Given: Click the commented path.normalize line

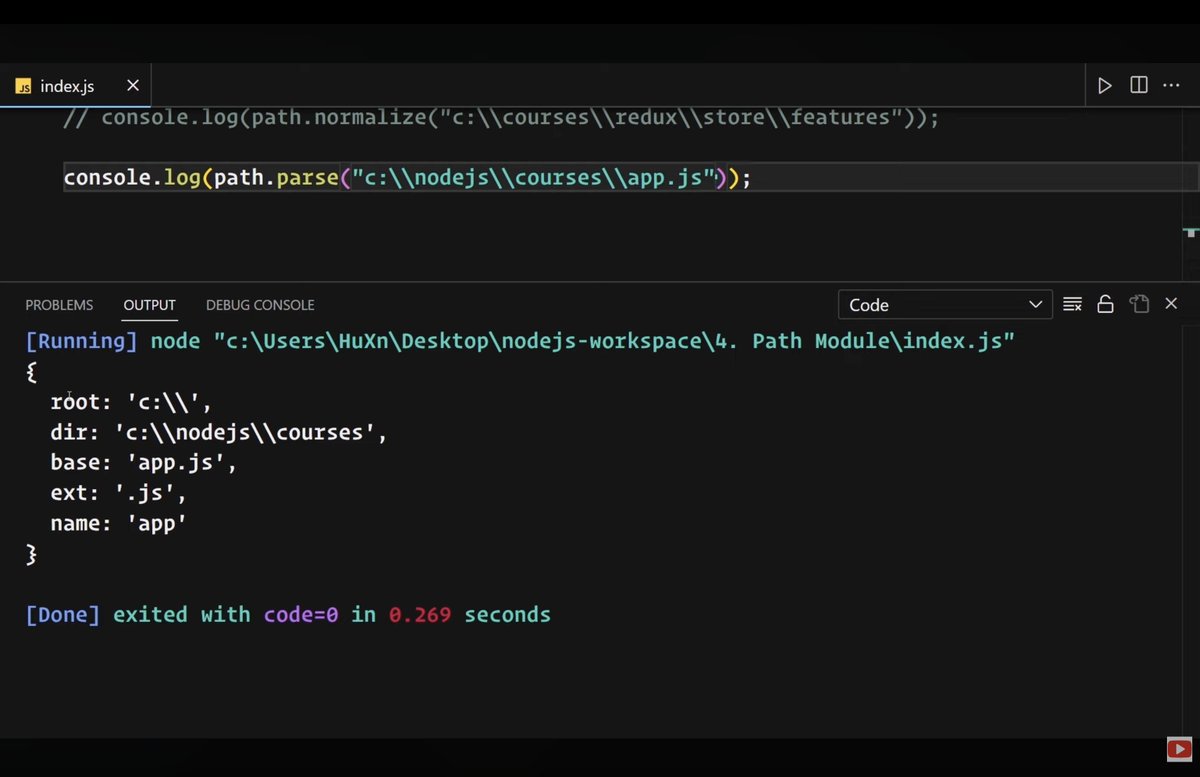Looking at the screenshot, I should 501,117.
